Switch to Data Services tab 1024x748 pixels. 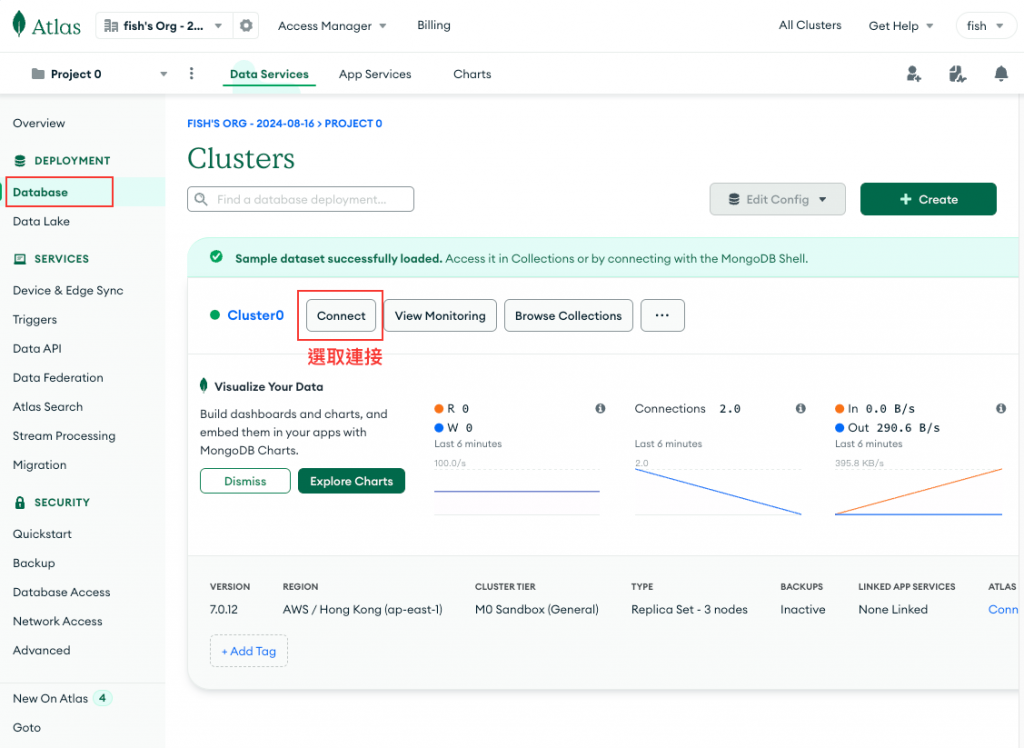(269, 74)
